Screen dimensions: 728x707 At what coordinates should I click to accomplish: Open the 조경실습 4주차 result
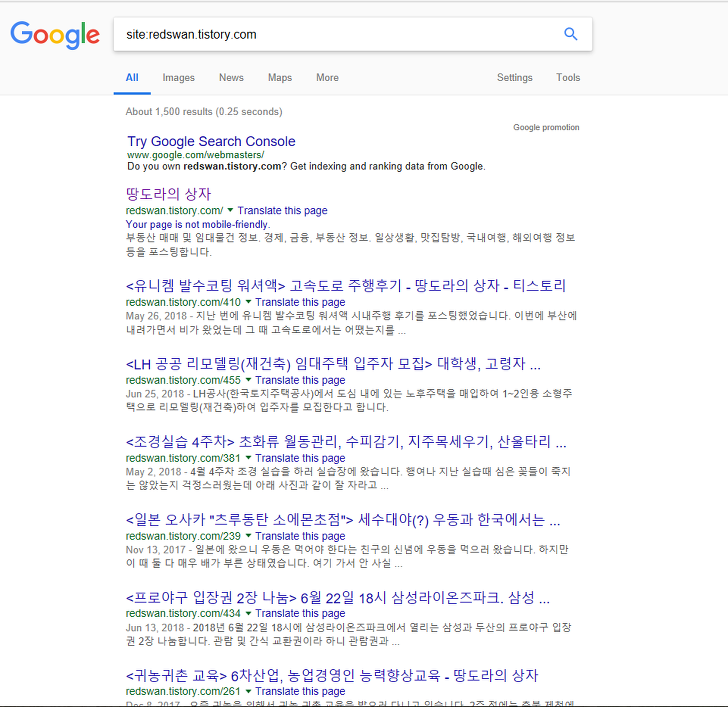point(346,441)
